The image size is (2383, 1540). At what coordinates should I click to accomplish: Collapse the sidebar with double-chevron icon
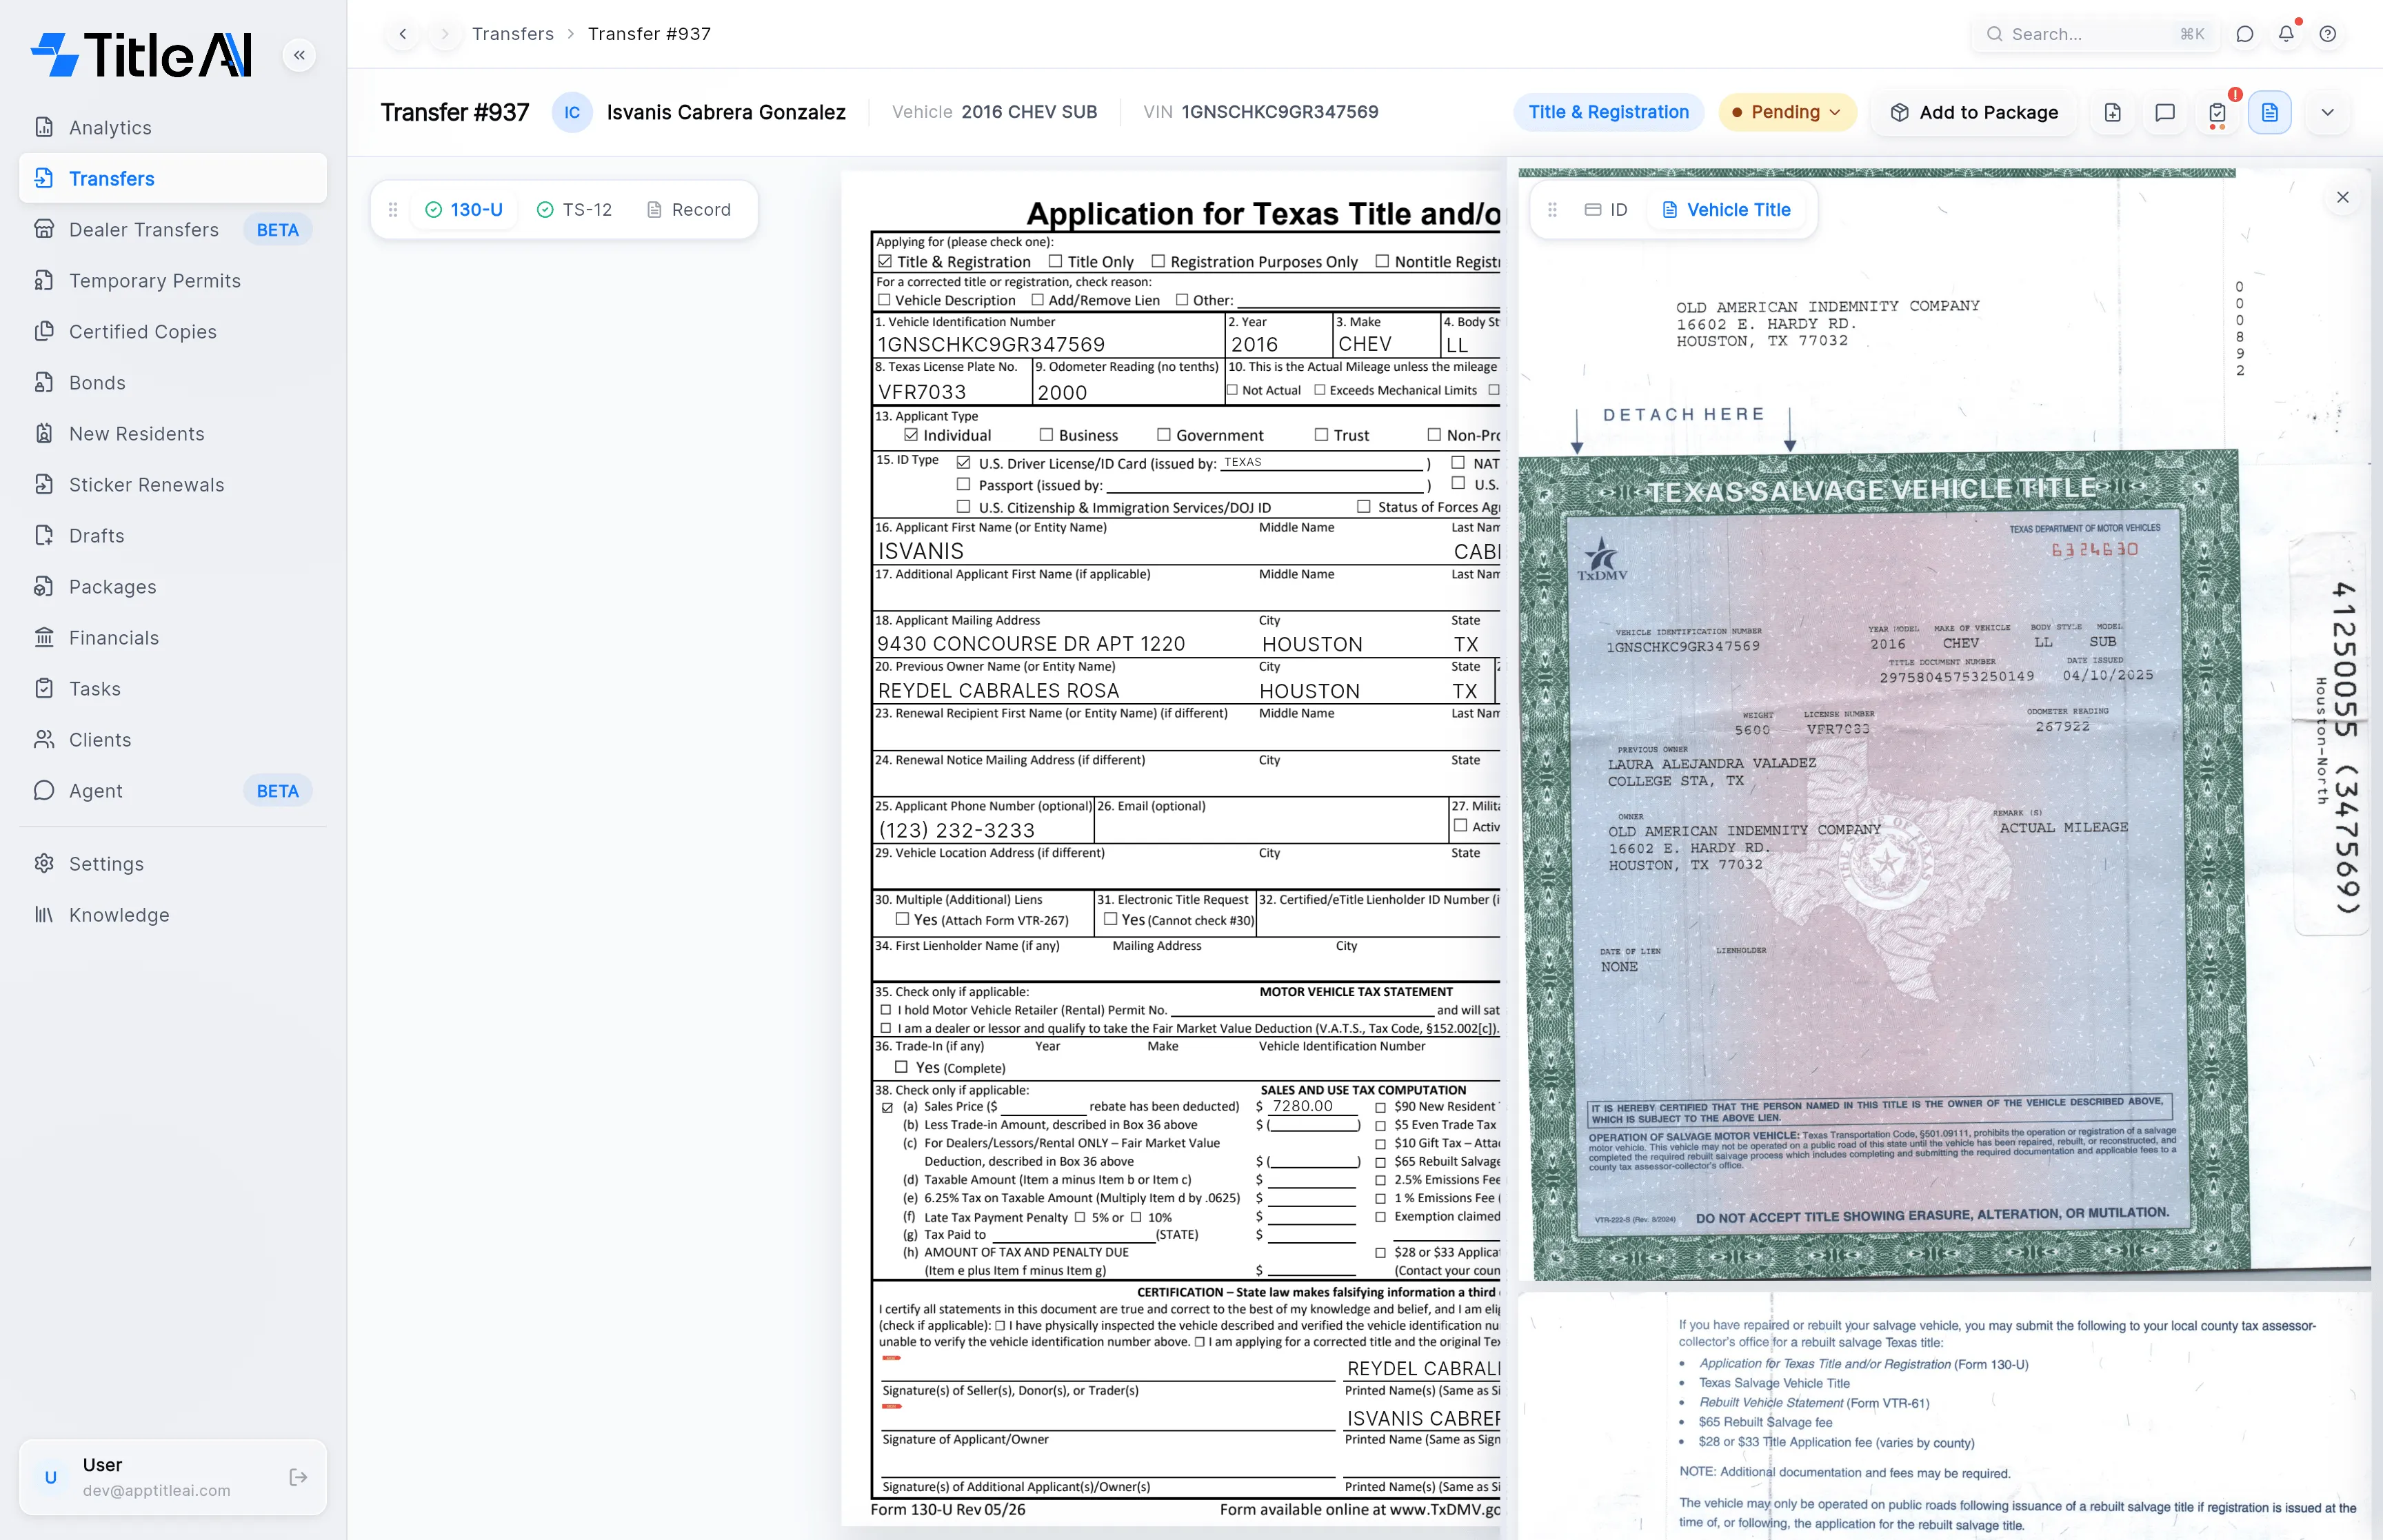tap(299, 55)
